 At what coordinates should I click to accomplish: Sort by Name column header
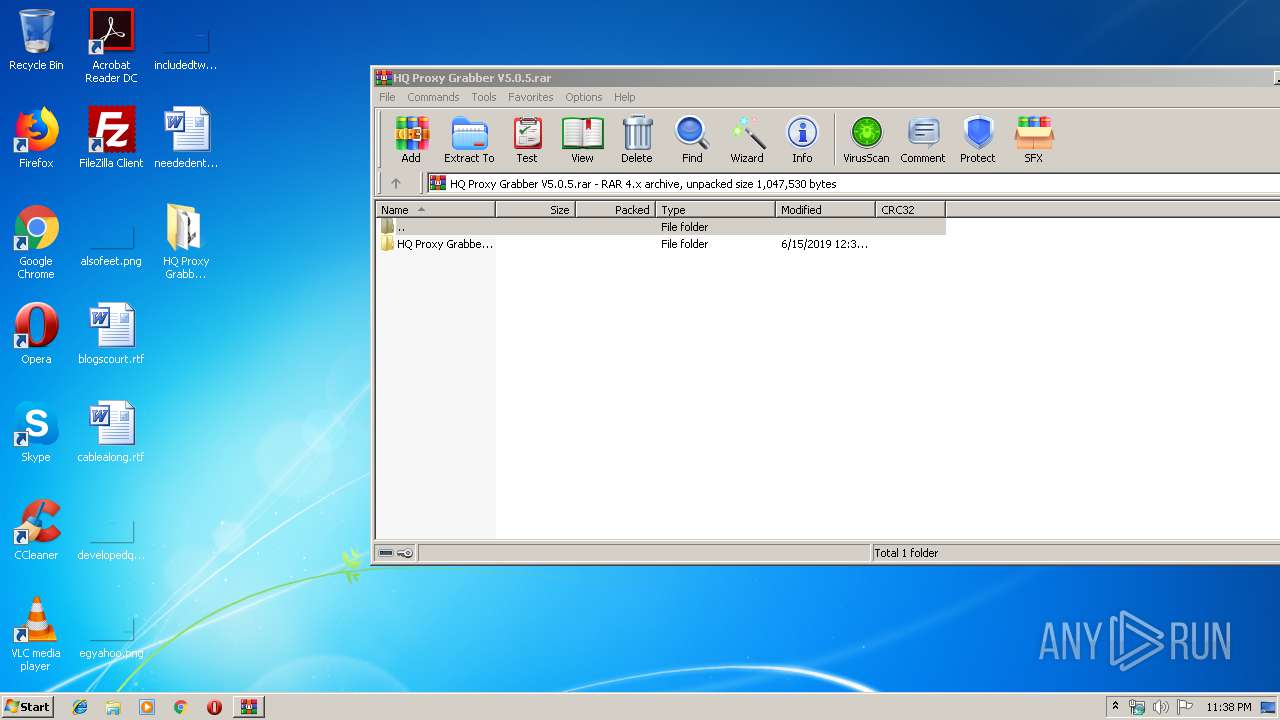tap(435, 210)
